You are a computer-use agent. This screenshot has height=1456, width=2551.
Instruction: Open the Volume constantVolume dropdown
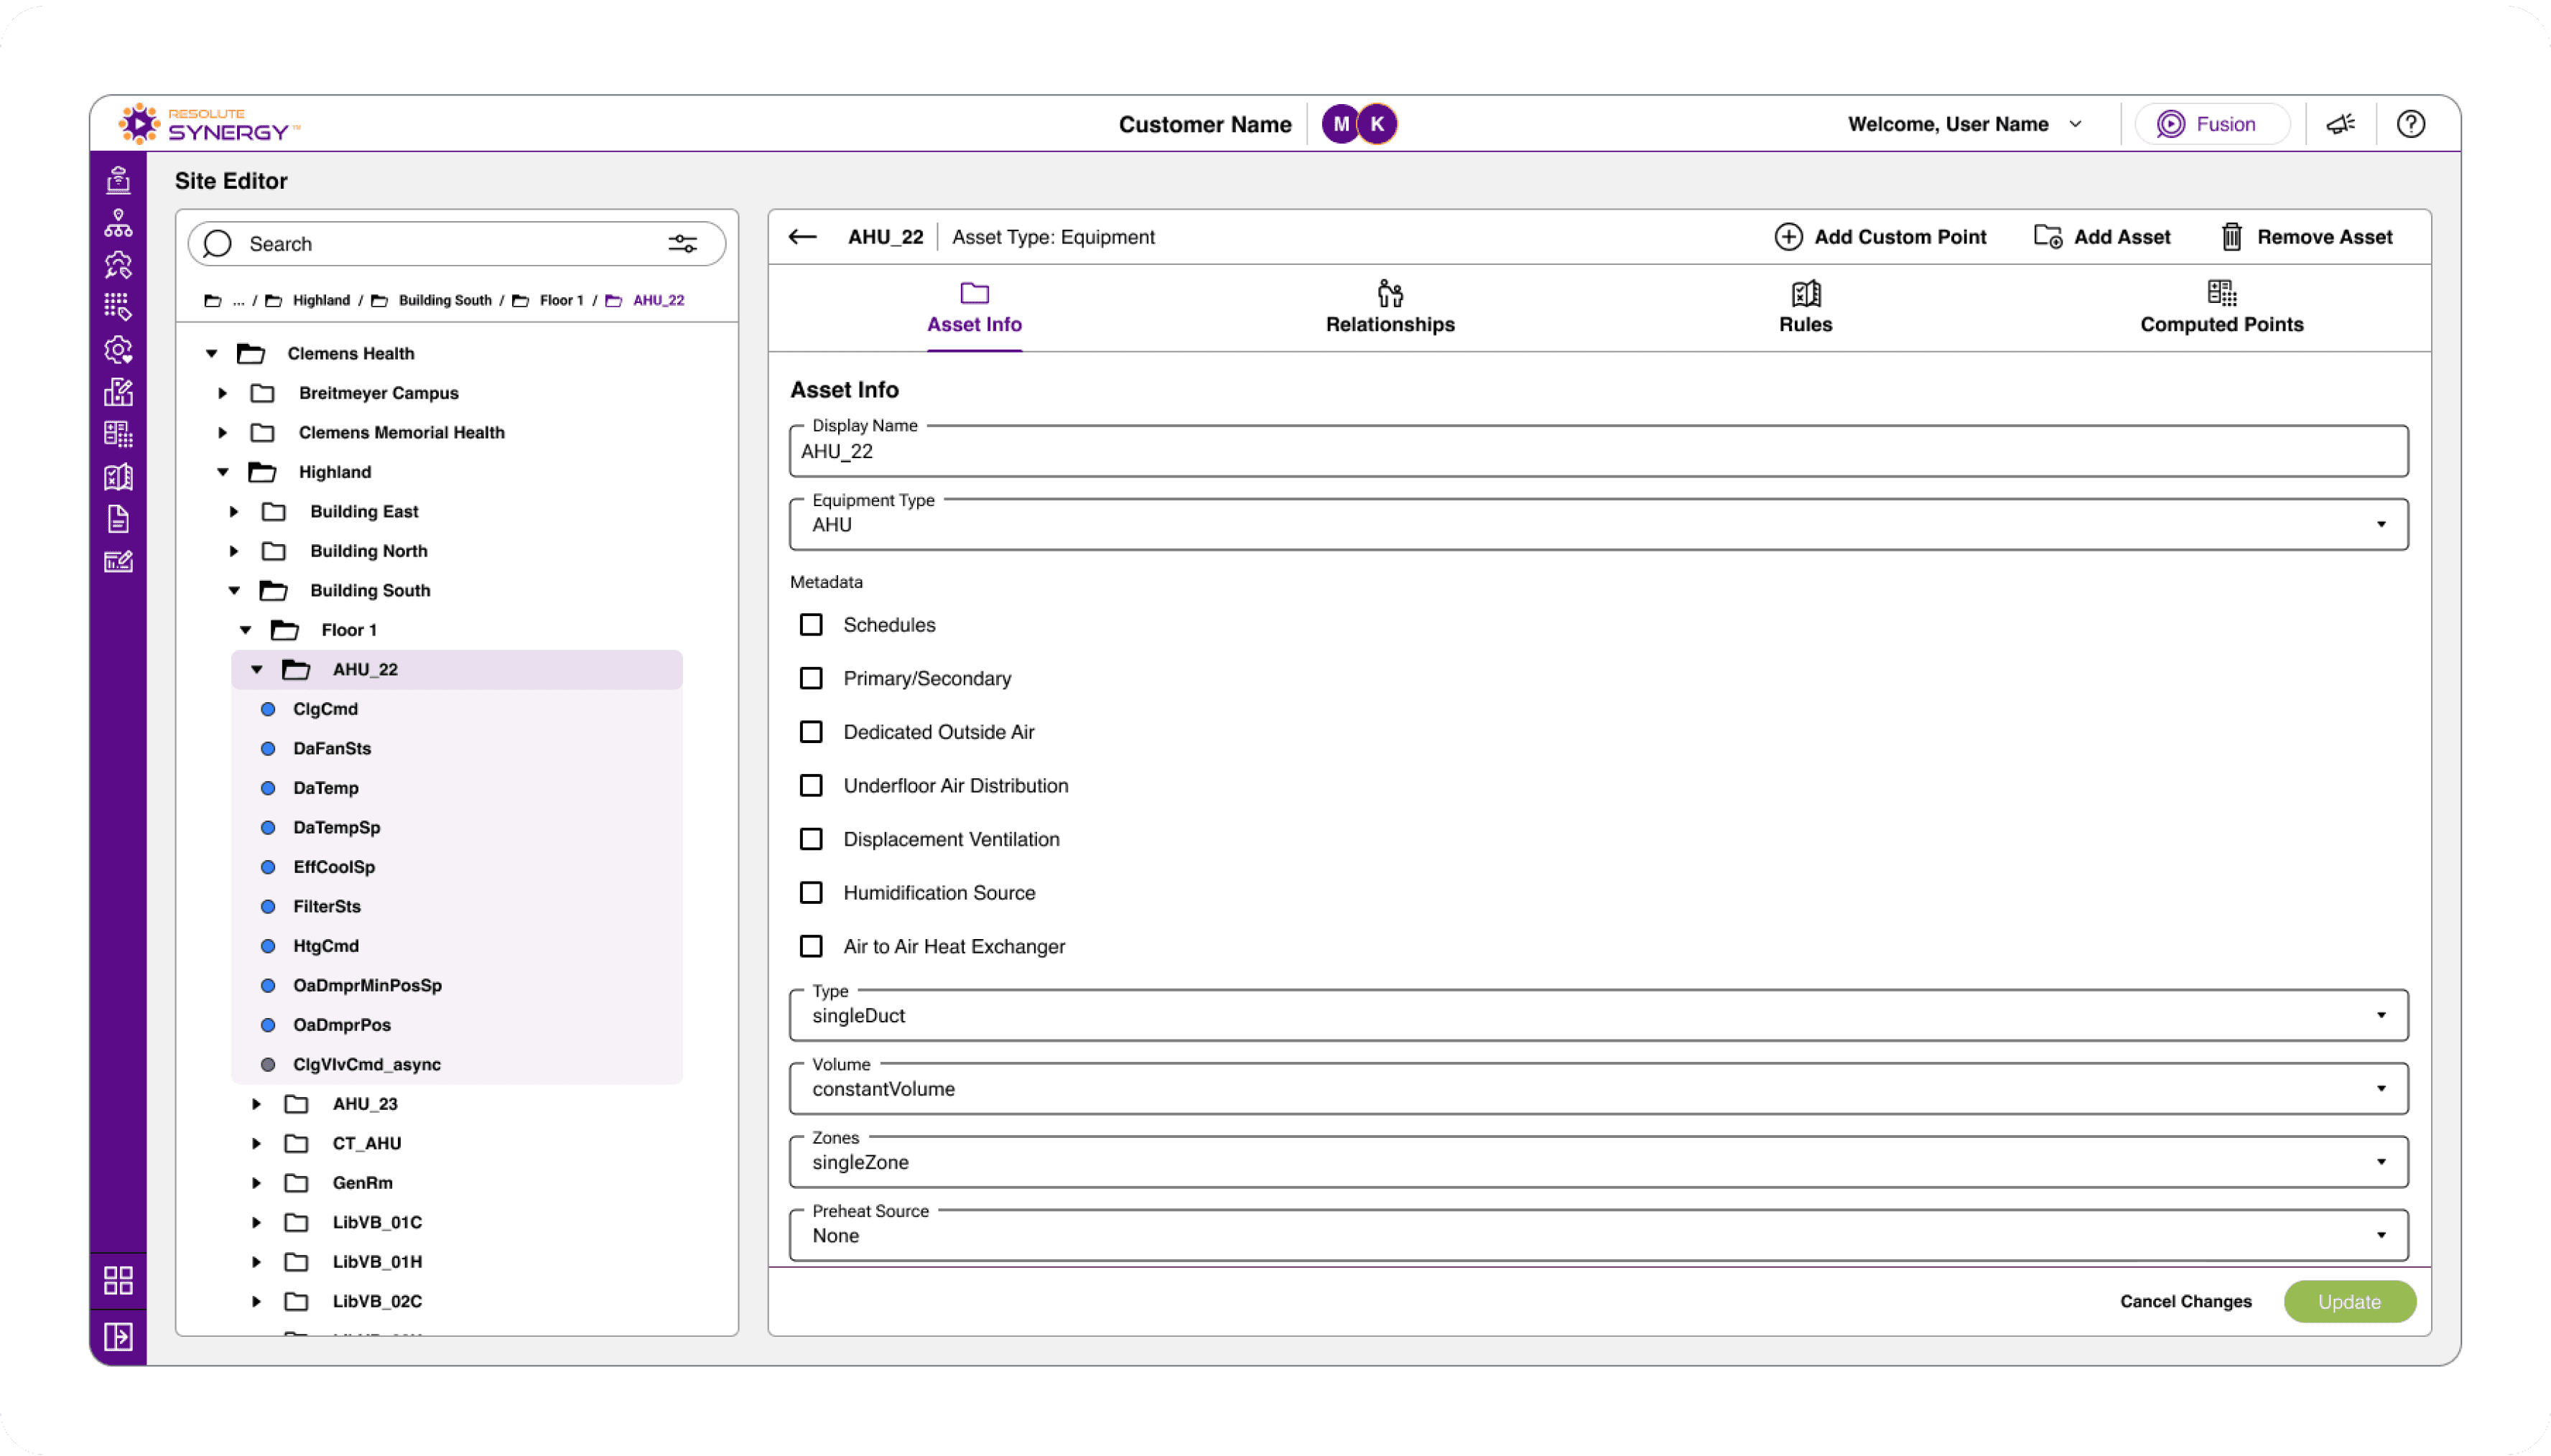[1598, 1089]
